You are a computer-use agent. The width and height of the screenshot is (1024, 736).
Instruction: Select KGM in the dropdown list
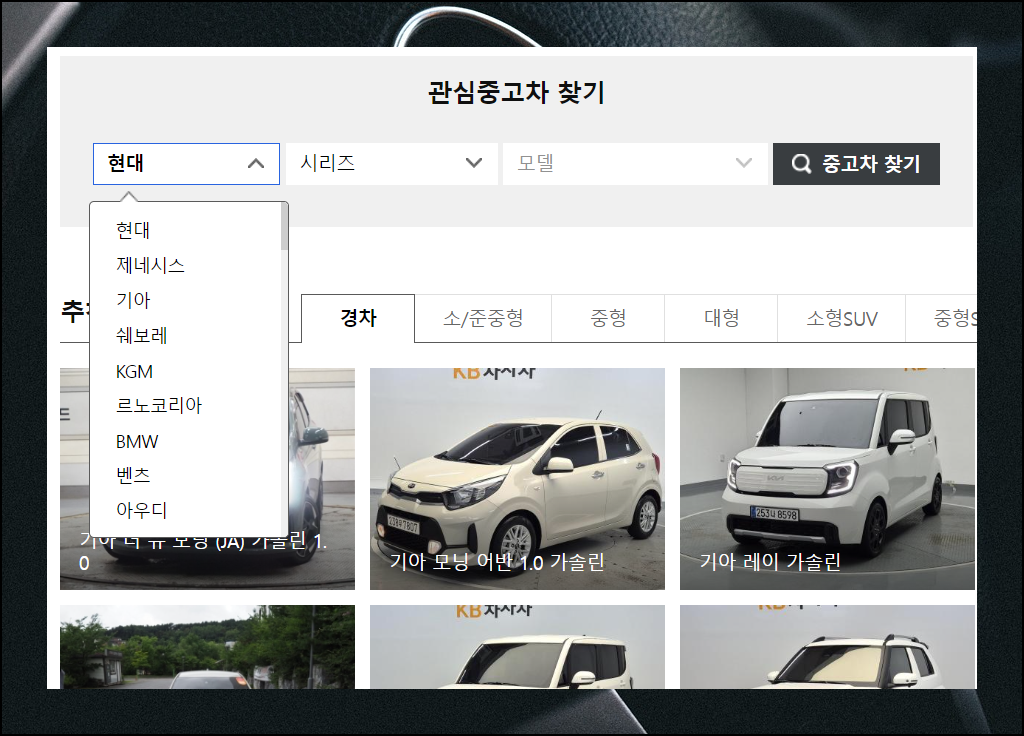coord(135,372)
